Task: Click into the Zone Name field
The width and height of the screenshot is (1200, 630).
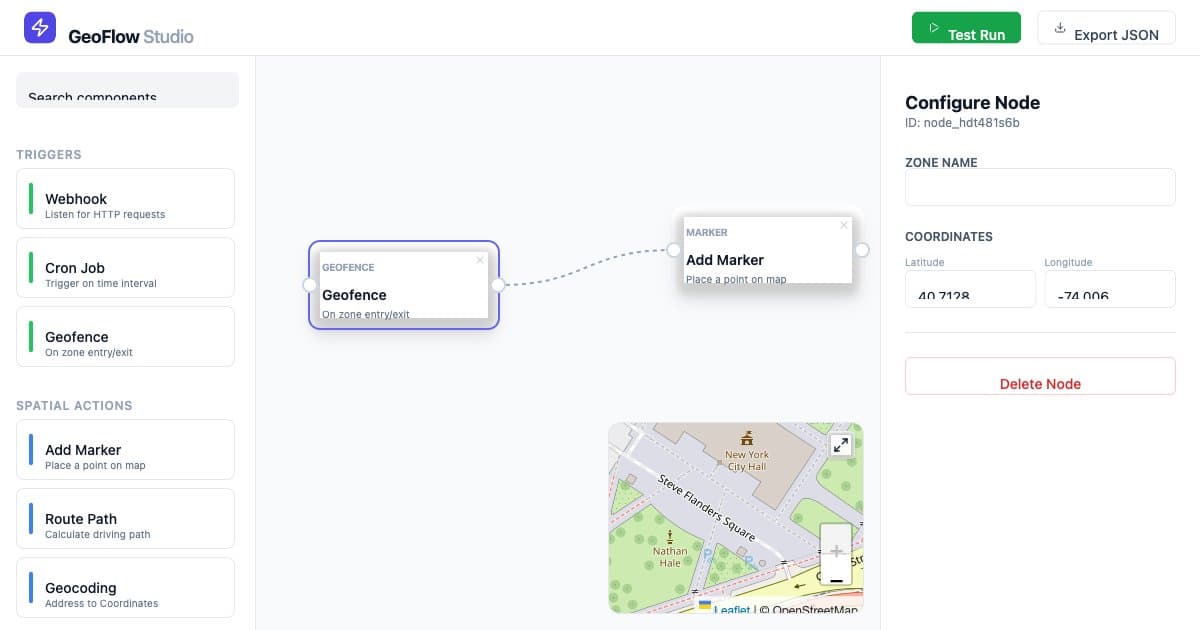Action: pyautogui.click(x=1040, y=187)
